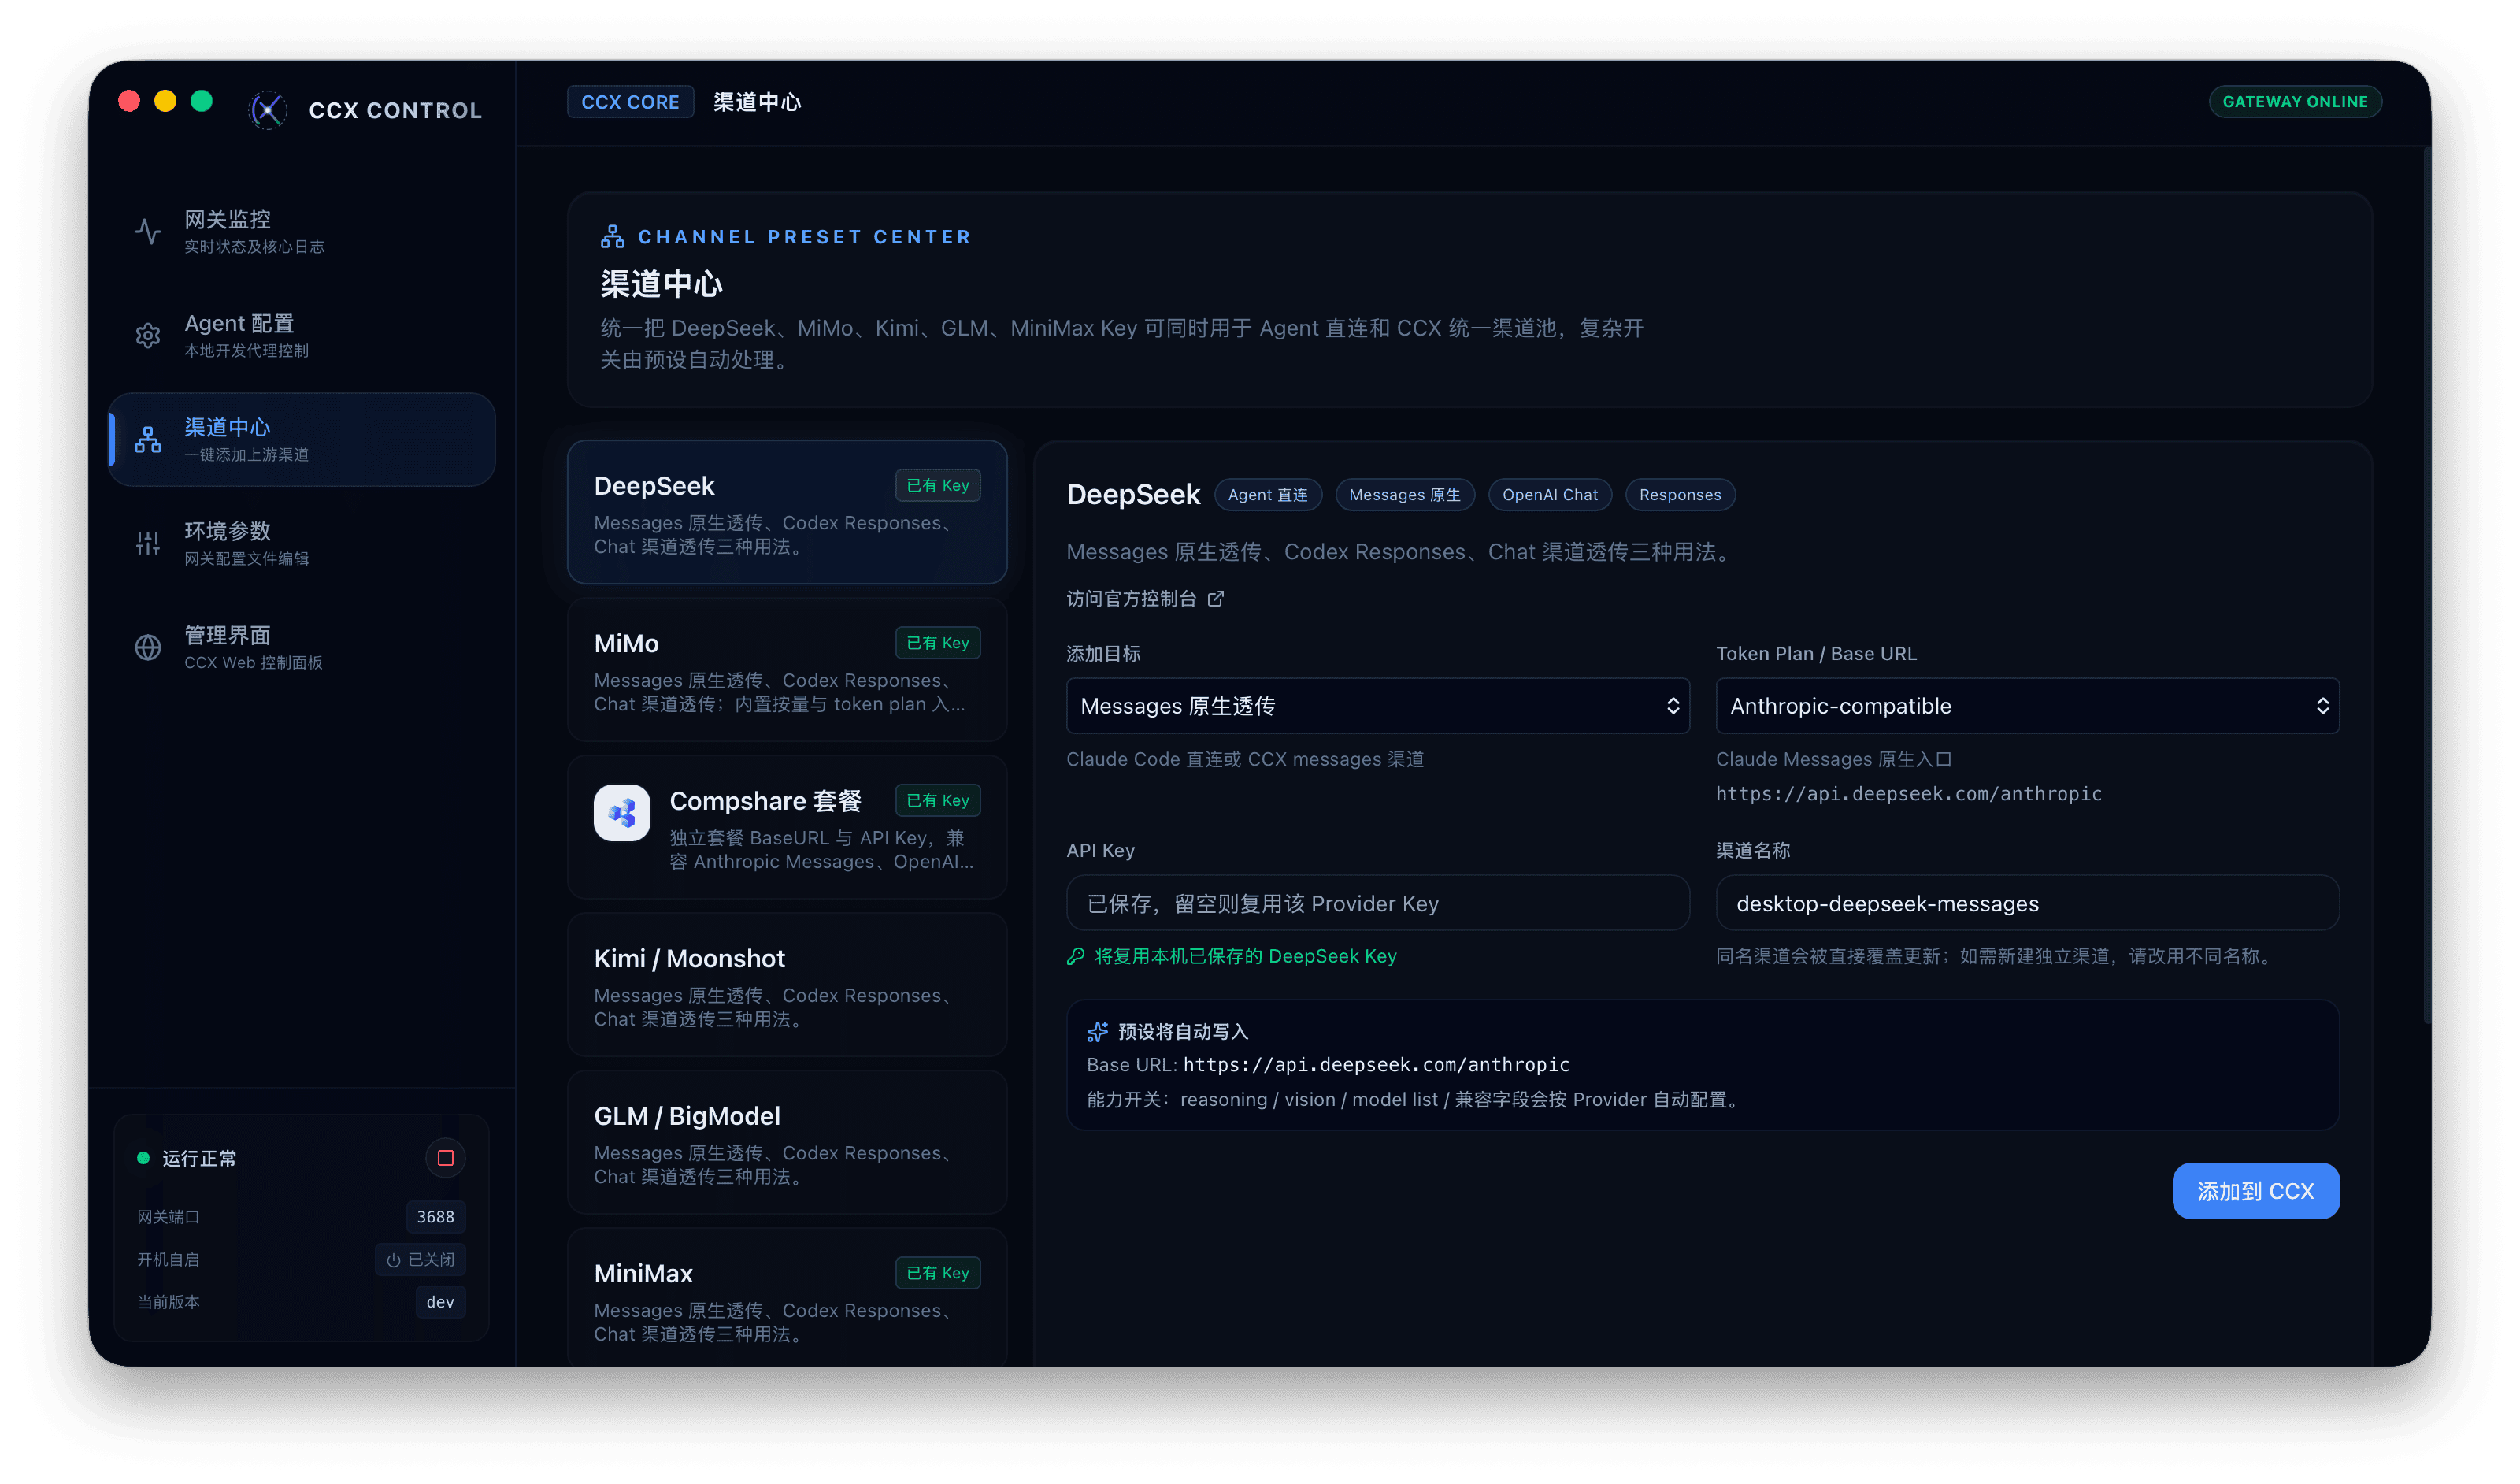Screen dimensions: 2520x1484
Task: Click the 管理界面 globe icon
Action: point(148,648)
